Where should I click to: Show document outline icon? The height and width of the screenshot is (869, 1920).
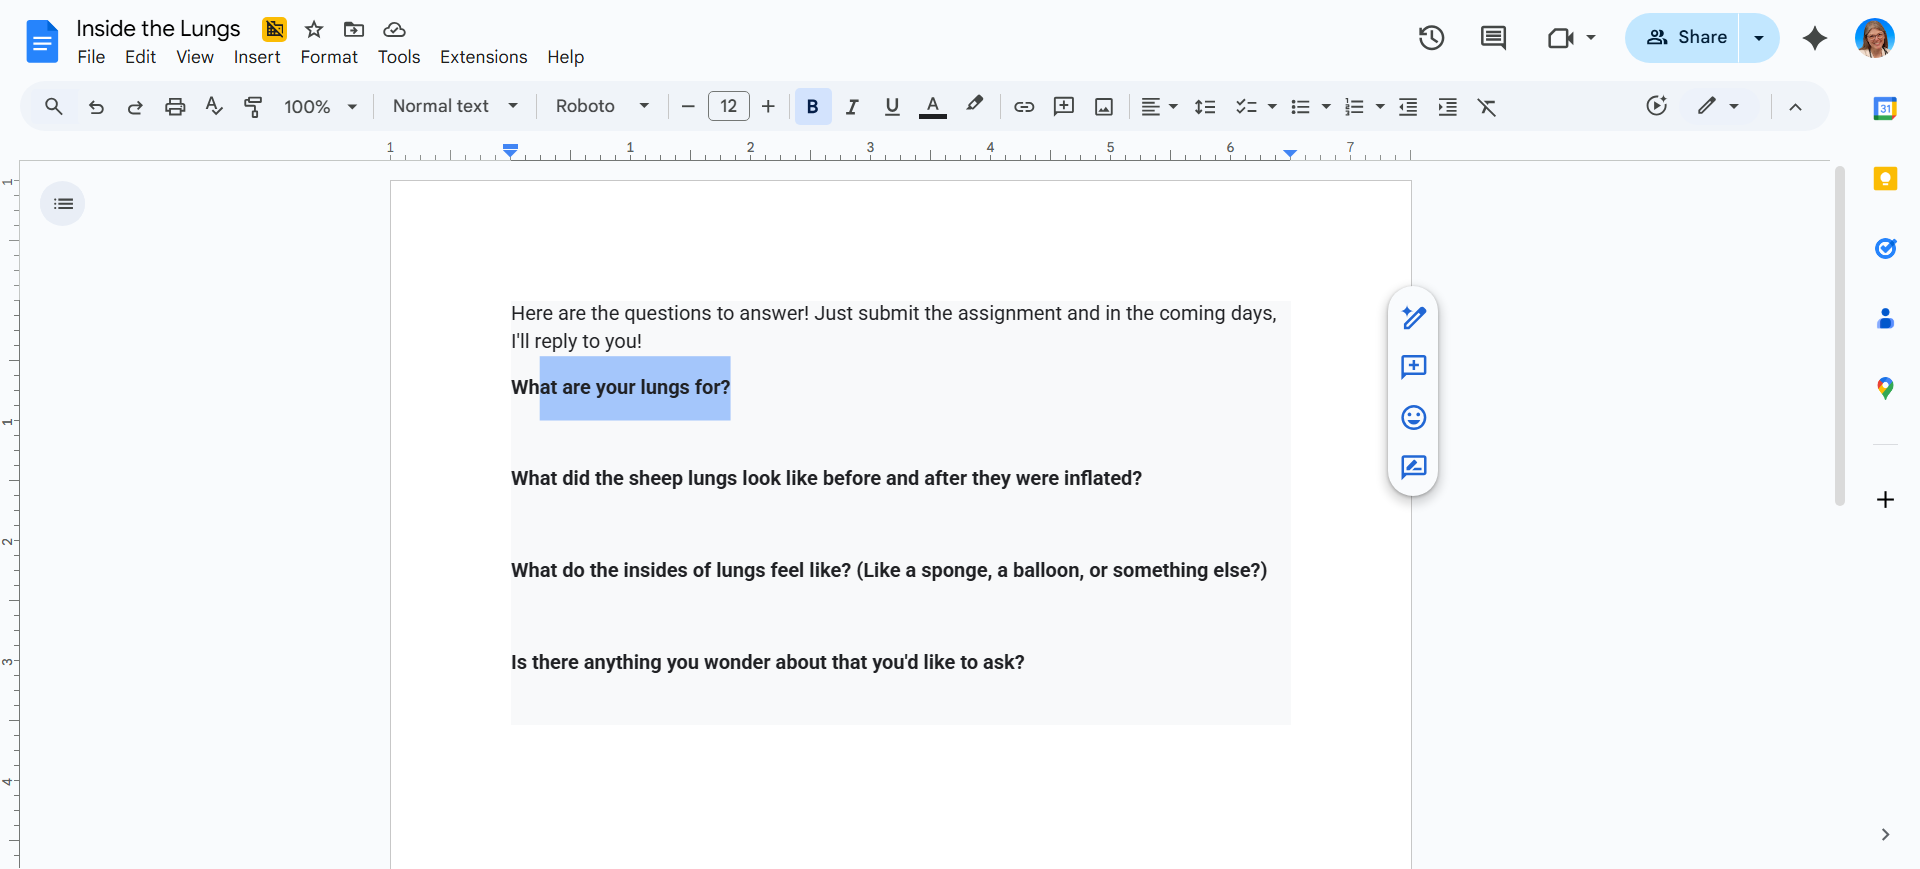pyautogui.click(x=63, y=204)
